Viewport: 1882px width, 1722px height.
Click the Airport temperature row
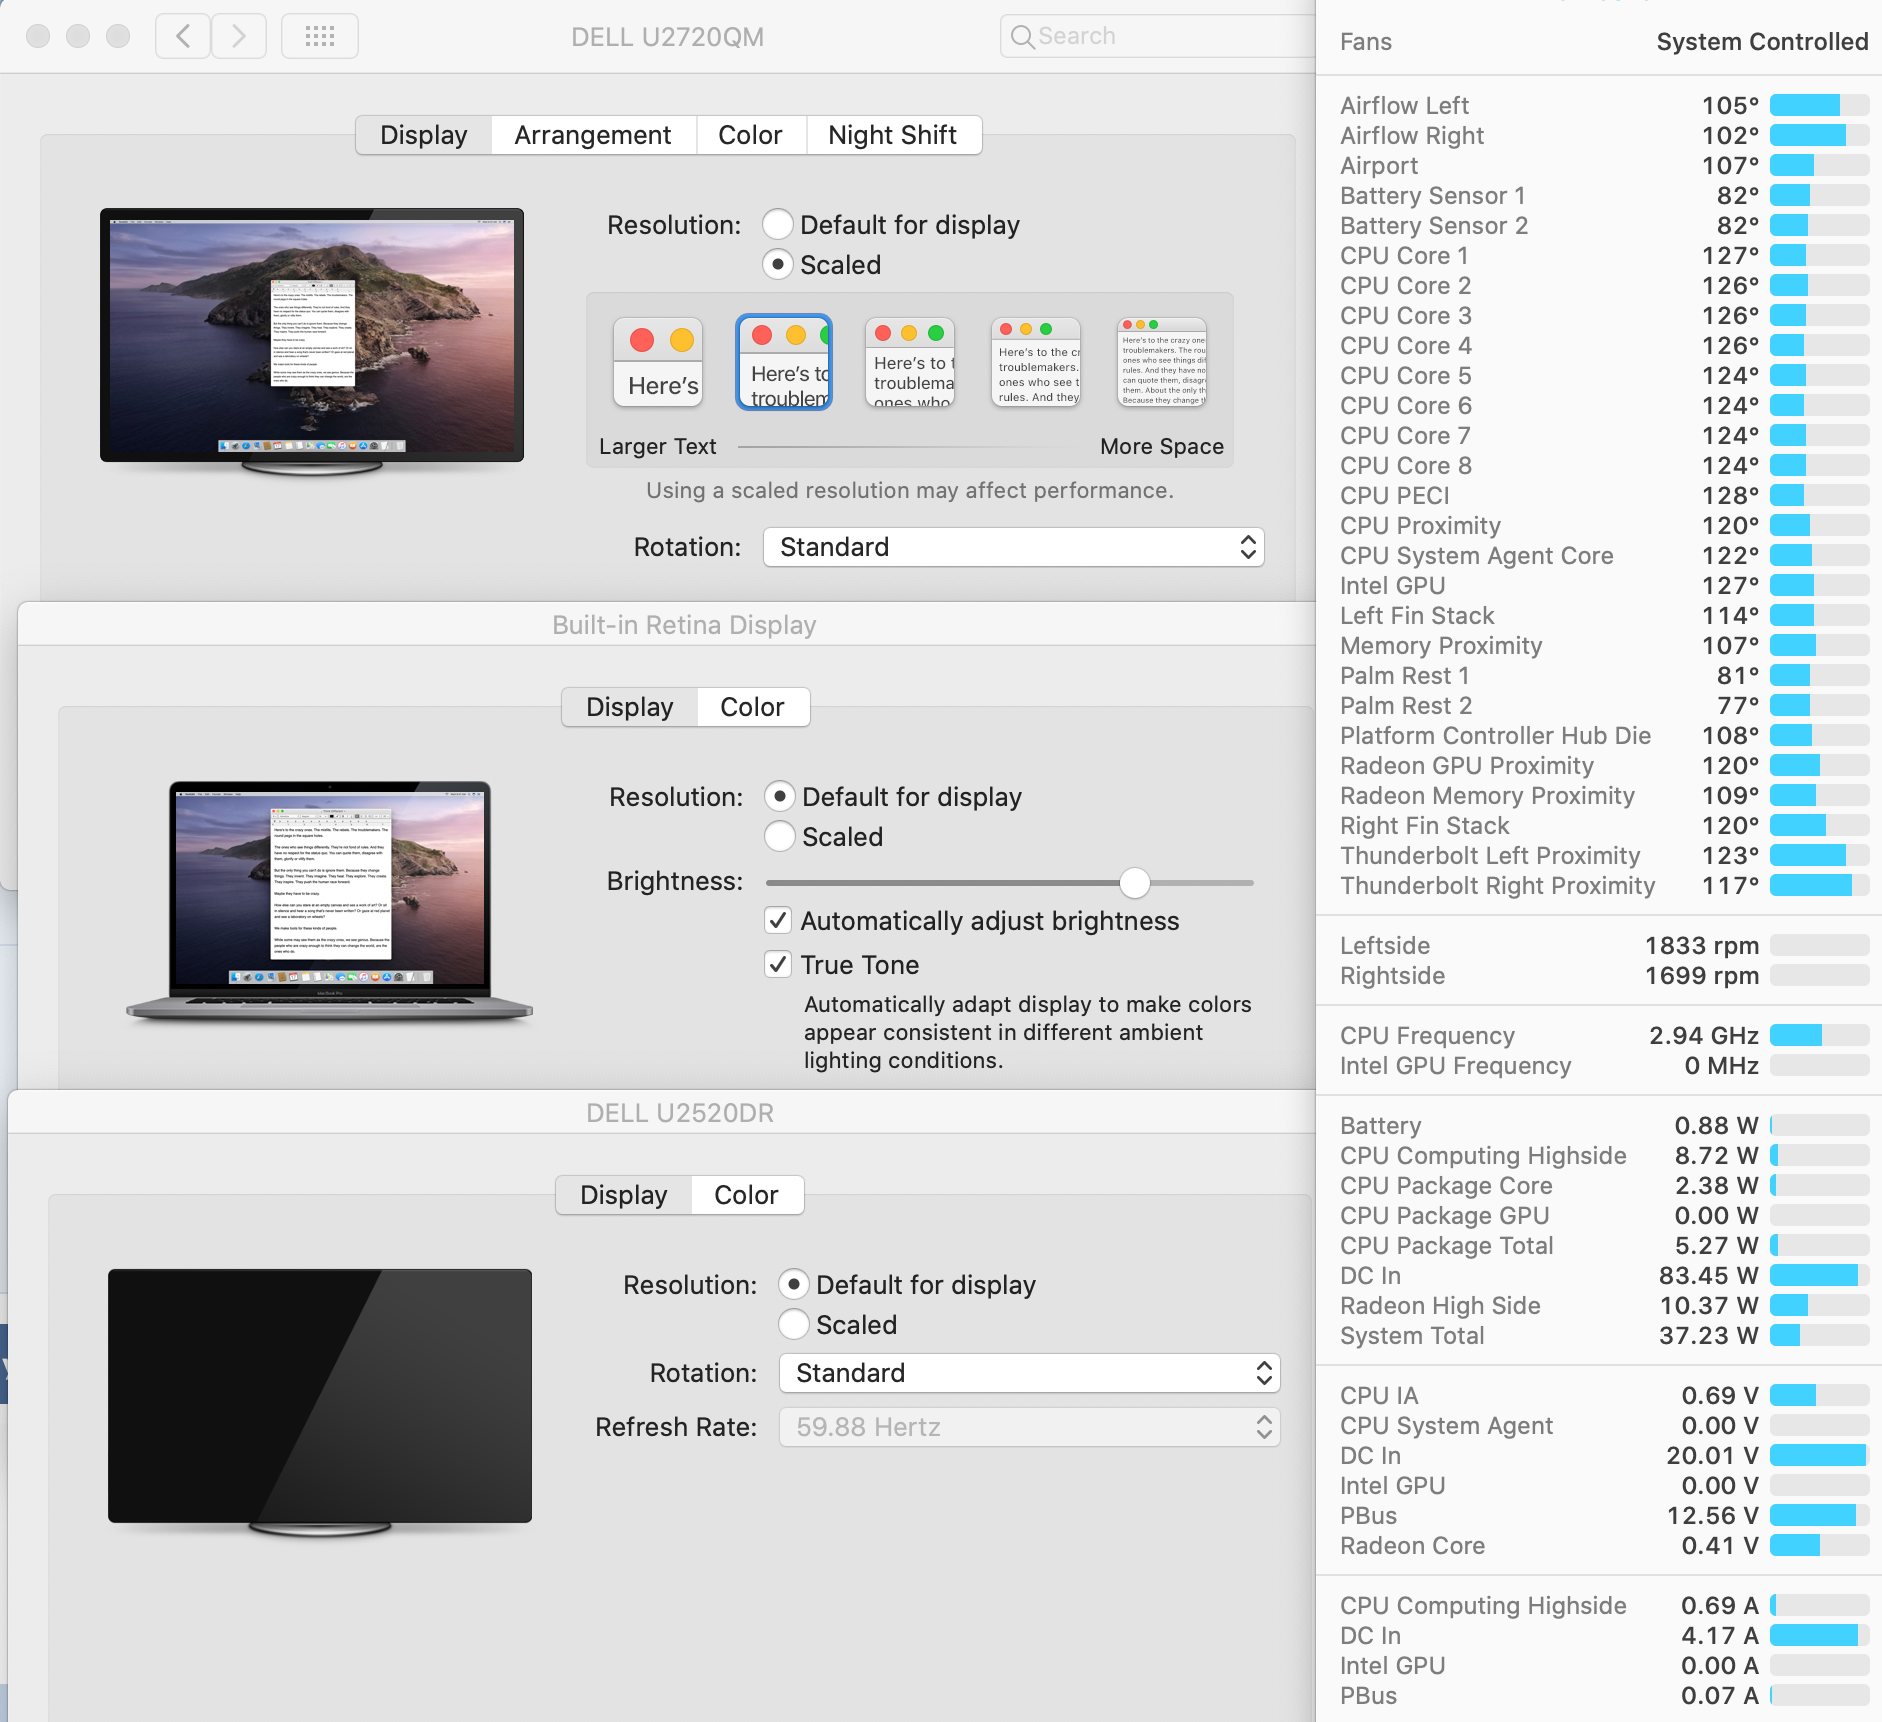pyautogui.click(x=1604, y=165)
